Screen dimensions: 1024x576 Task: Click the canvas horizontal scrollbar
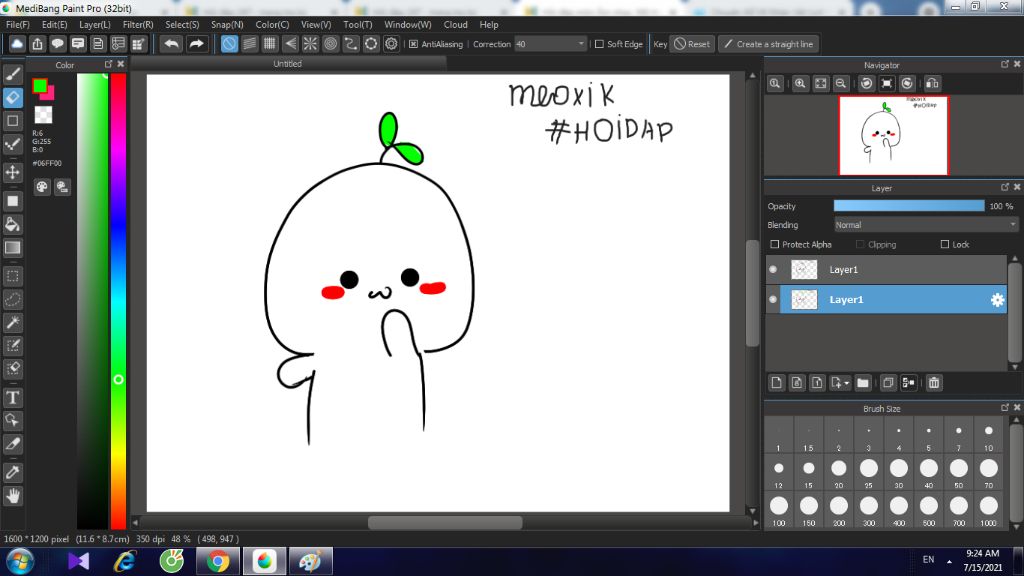(x=445, y=522)
